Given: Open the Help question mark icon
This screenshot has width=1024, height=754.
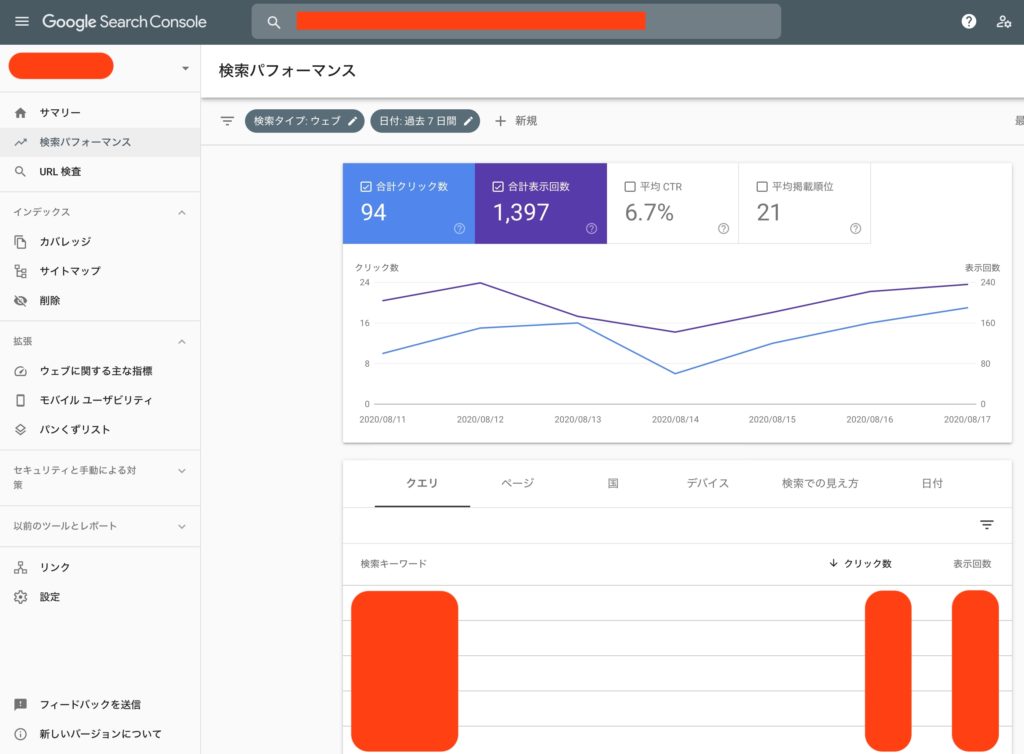Looking at the screenshot, I should [968, 22].
